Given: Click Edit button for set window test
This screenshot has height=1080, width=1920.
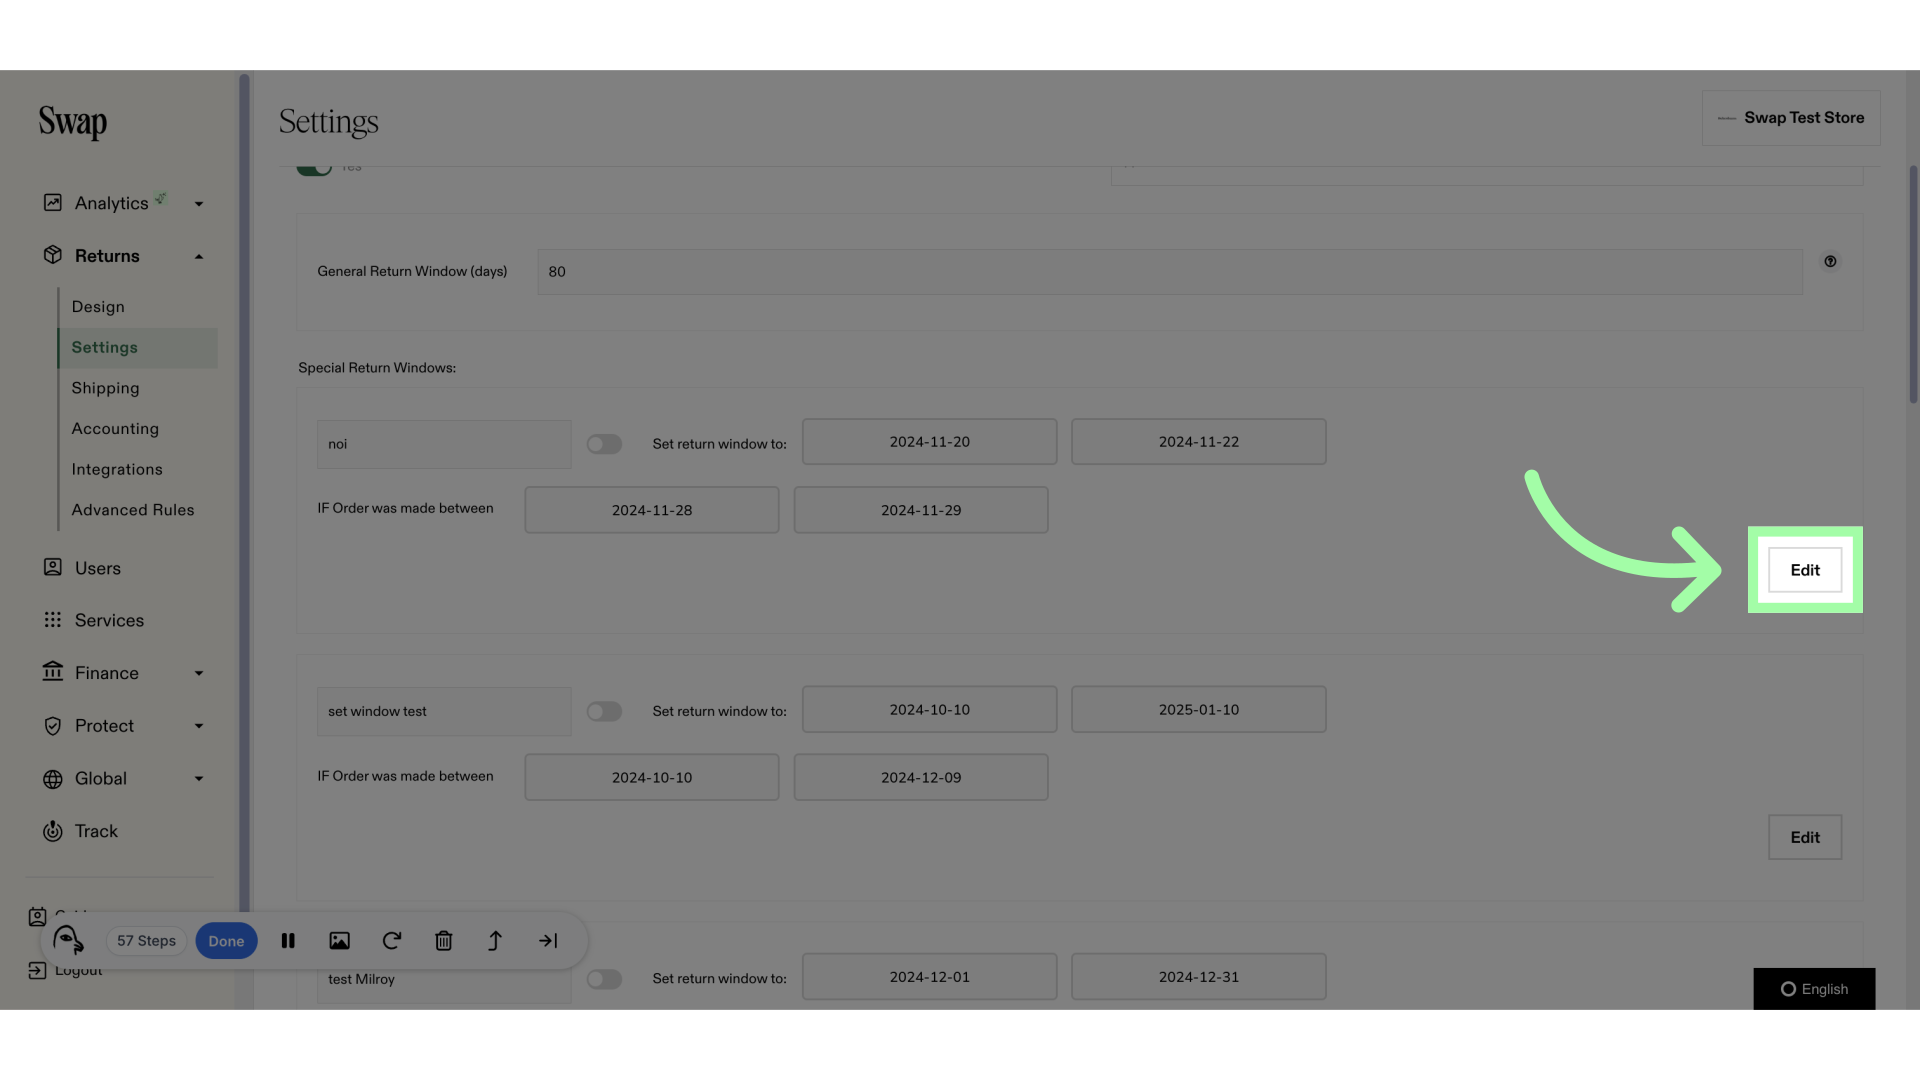Looking at the screenshot, I should [1804, 836].
